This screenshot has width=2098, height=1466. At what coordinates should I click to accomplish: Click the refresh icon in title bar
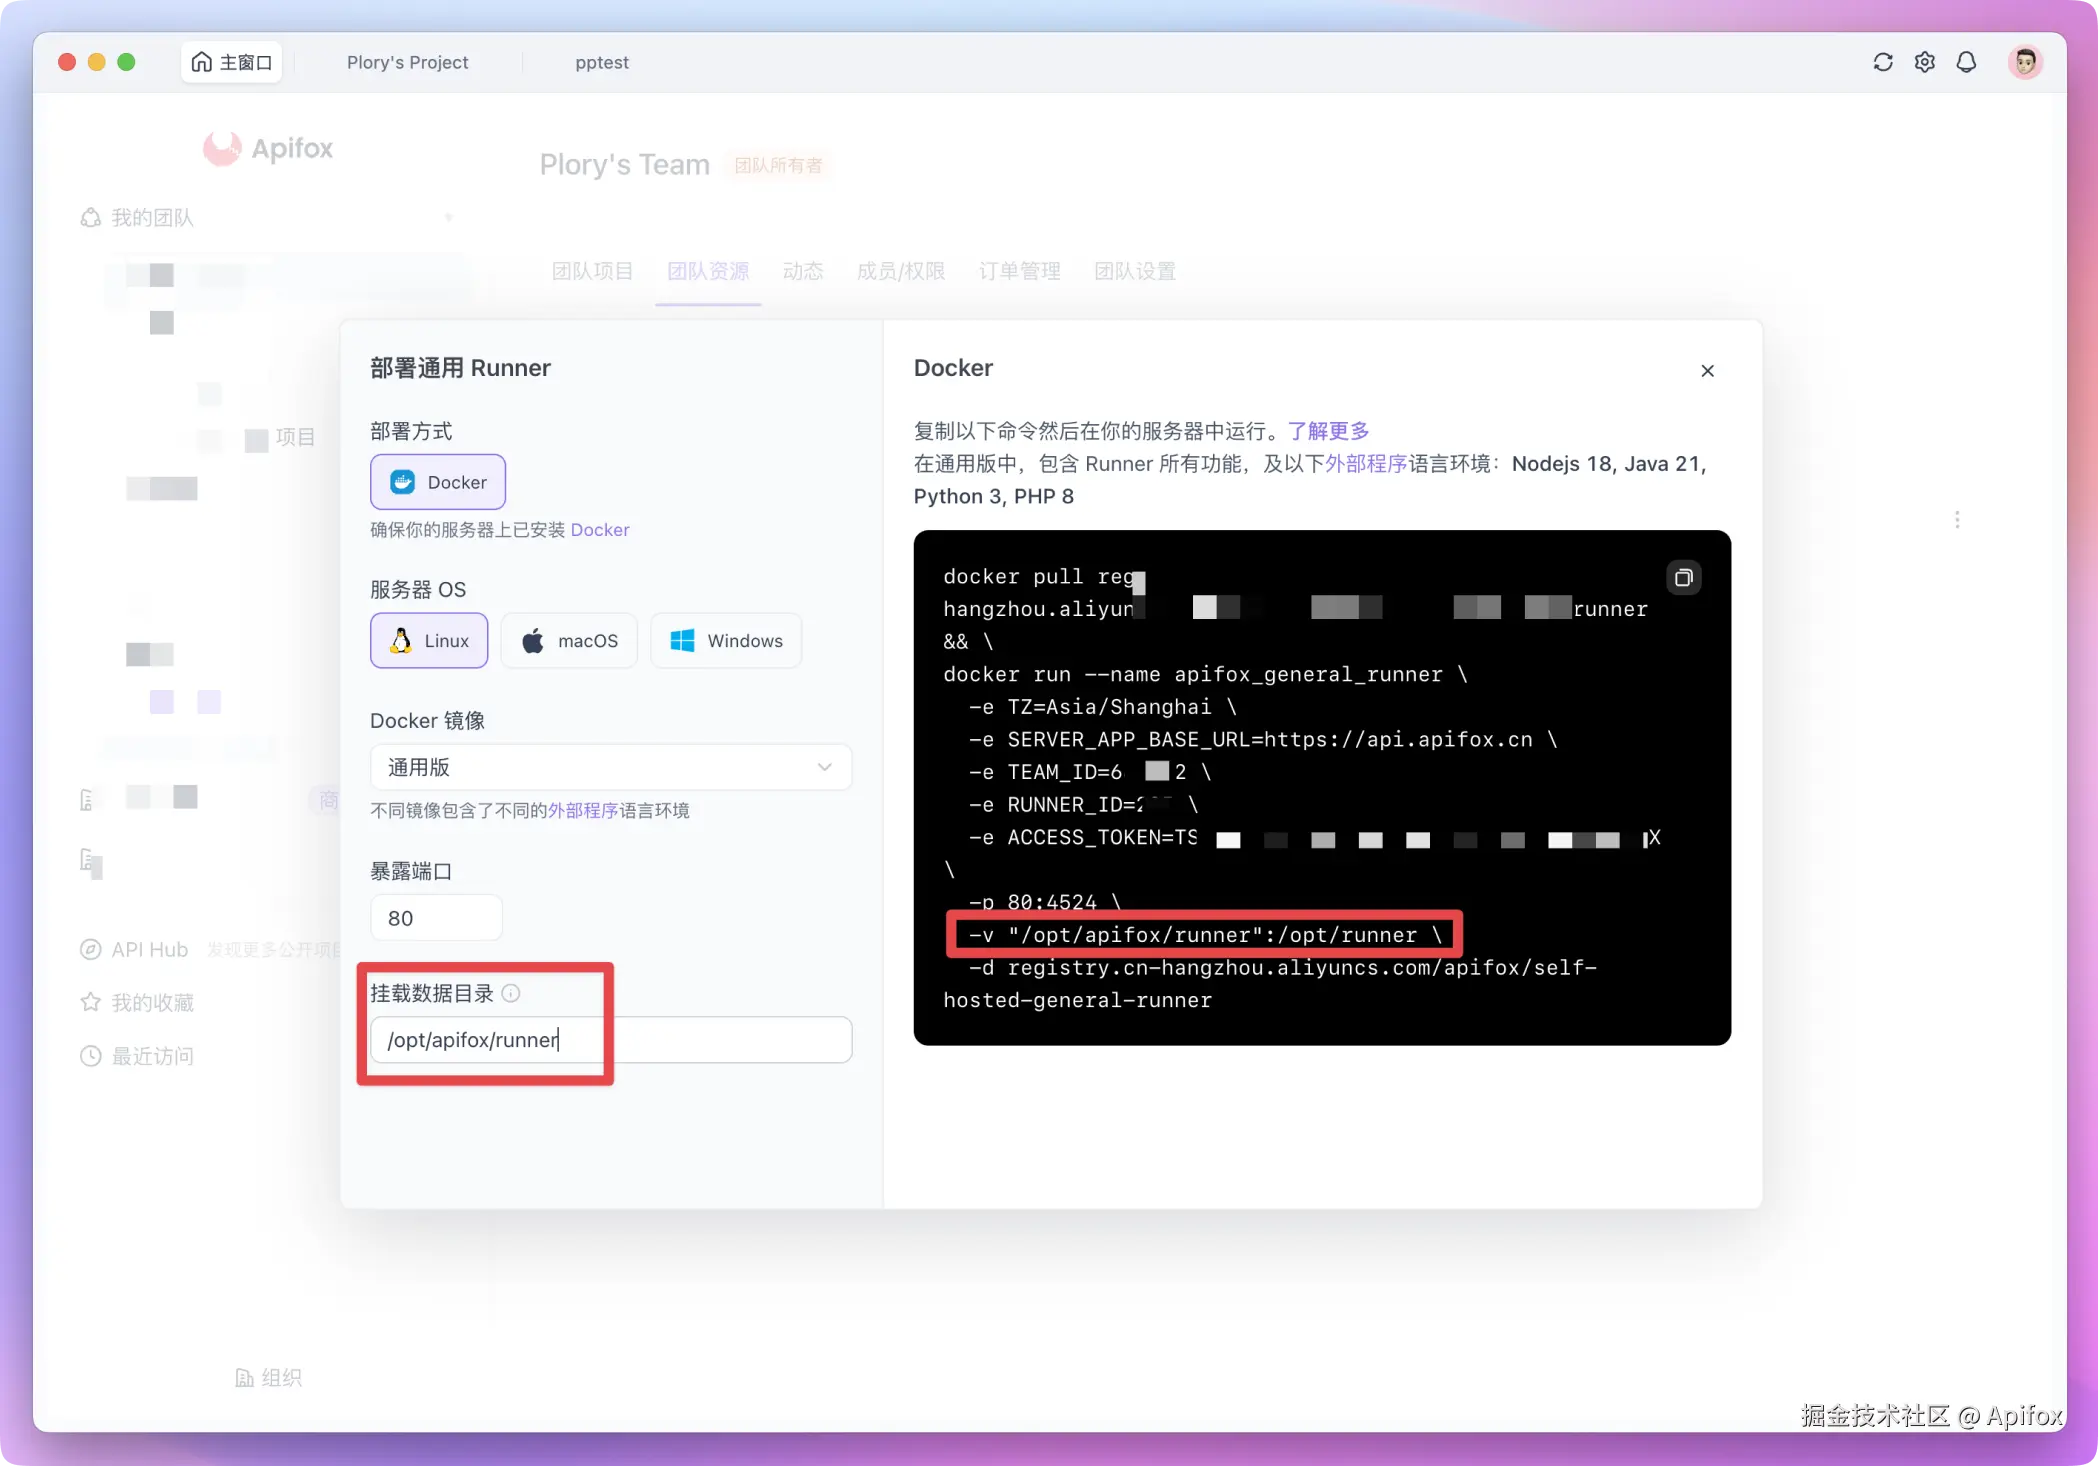[1883, 62]
